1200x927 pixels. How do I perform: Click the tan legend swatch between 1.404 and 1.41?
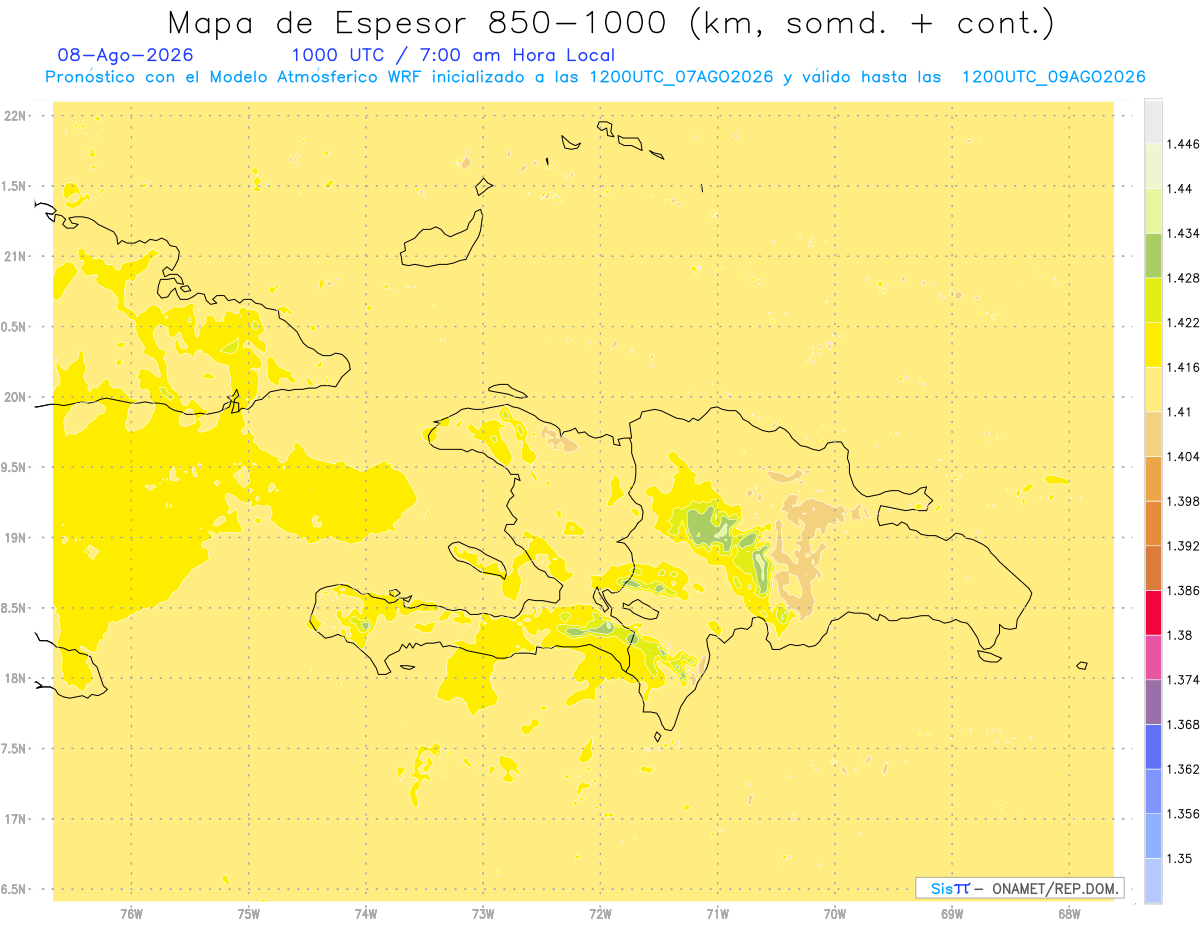[x=1153, y=434]
